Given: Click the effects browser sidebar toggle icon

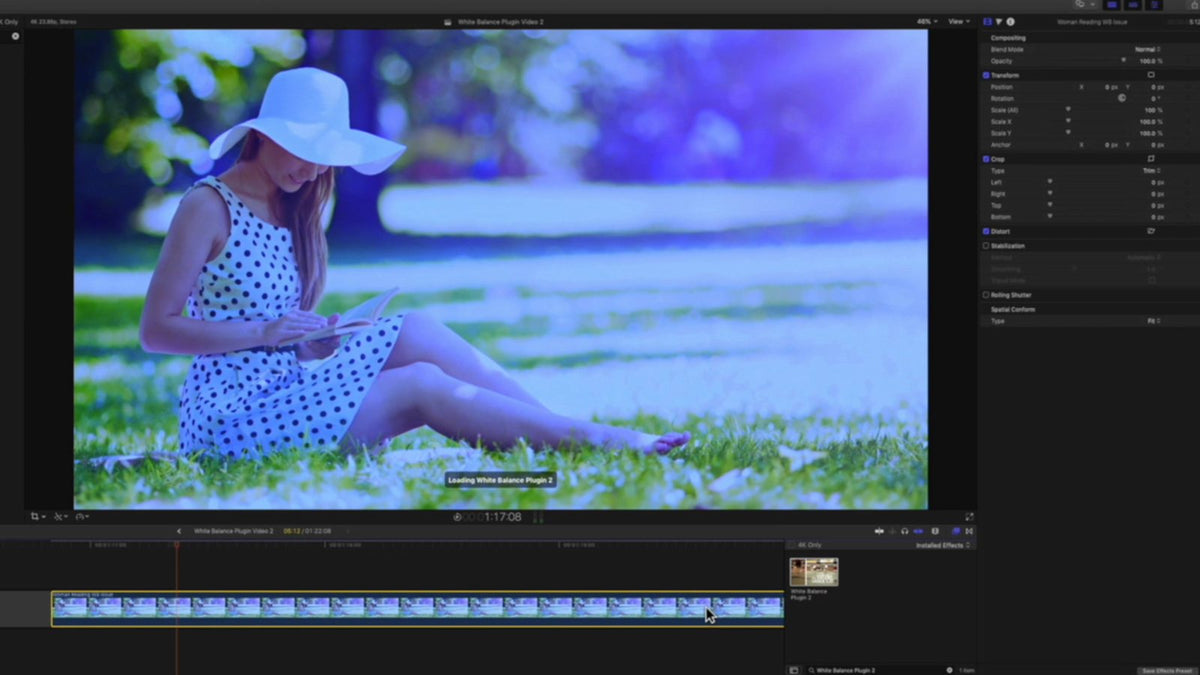Looking at the screenshot, I should pyautogui.click(x=794, y=670).
